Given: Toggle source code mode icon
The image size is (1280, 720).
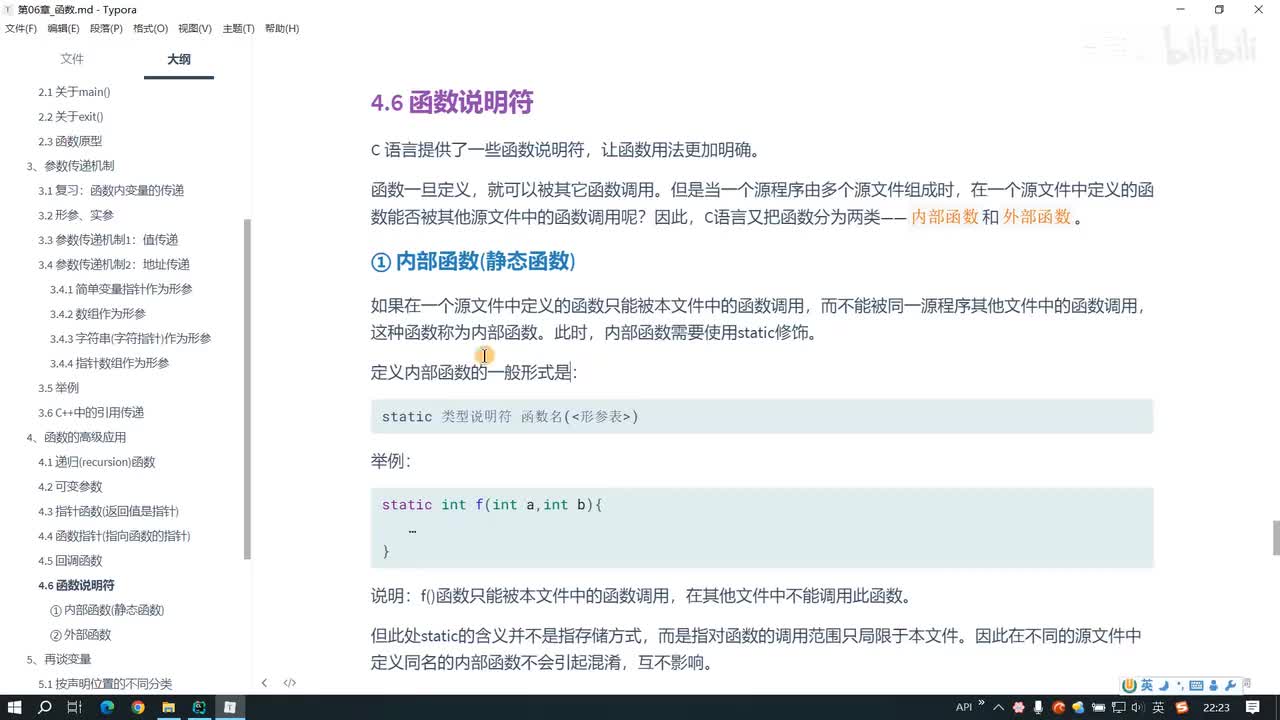Looking at the screenshot, I should [x=290, y=683].
